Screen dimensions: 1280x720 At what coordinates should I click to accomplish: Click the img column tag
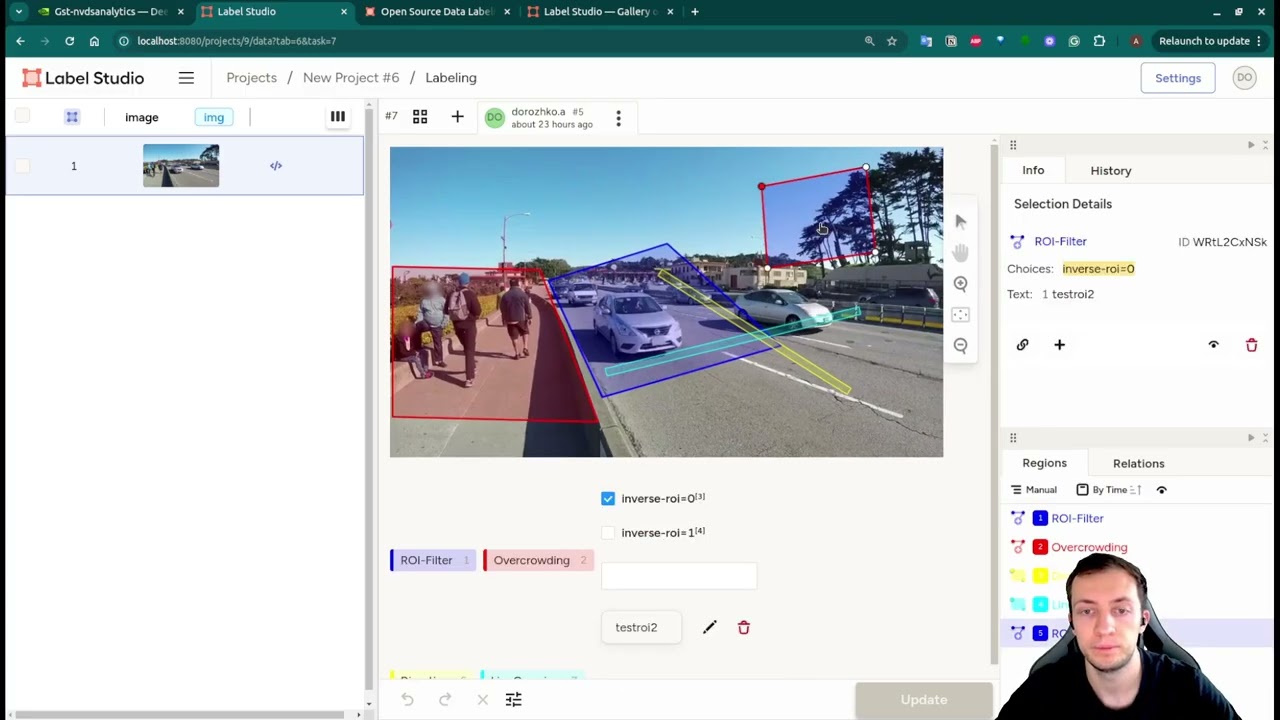(214, 117)
